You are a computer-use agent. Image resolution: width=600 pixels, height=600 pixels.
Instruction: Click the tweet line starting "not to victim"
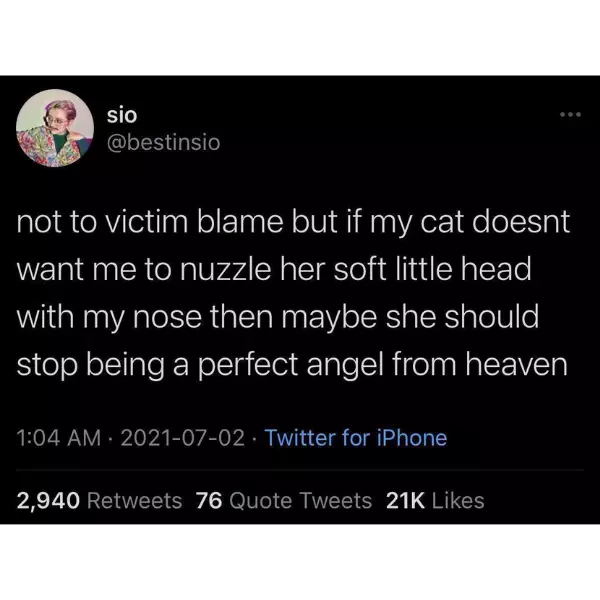coord(293,223)
